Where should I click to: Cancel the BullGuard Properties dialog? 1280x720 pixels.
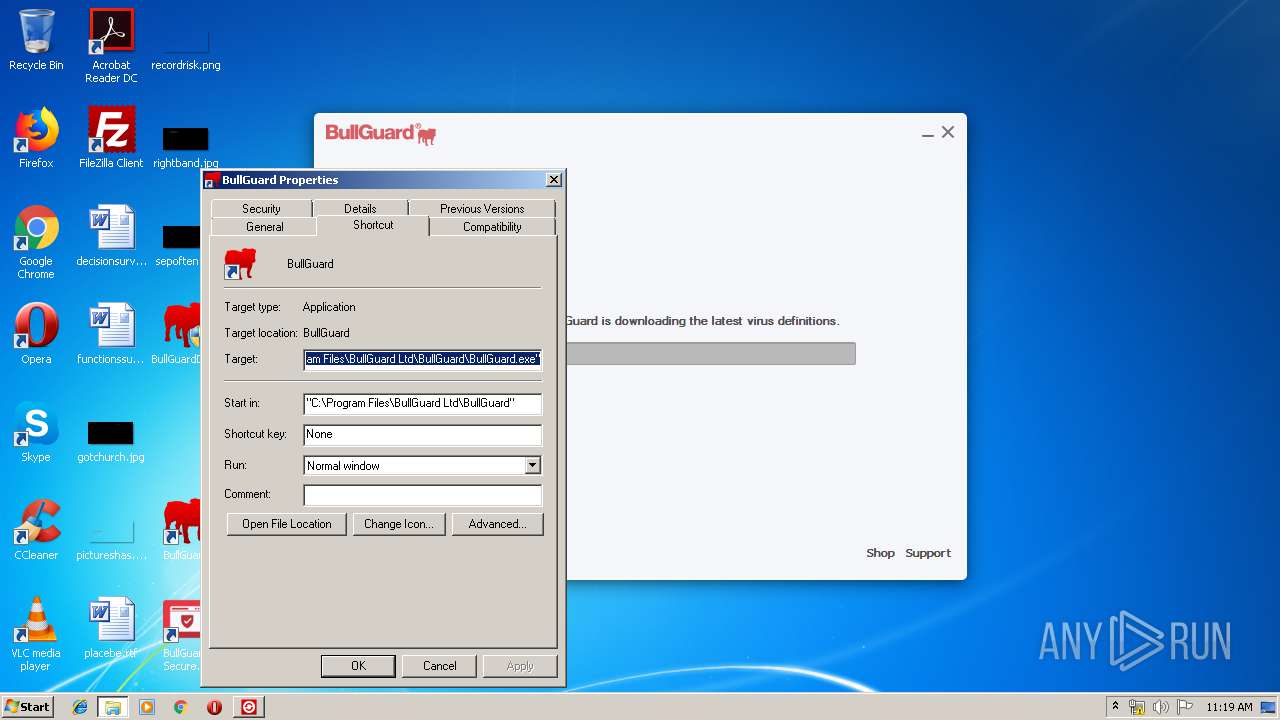(x=440, y=666)
